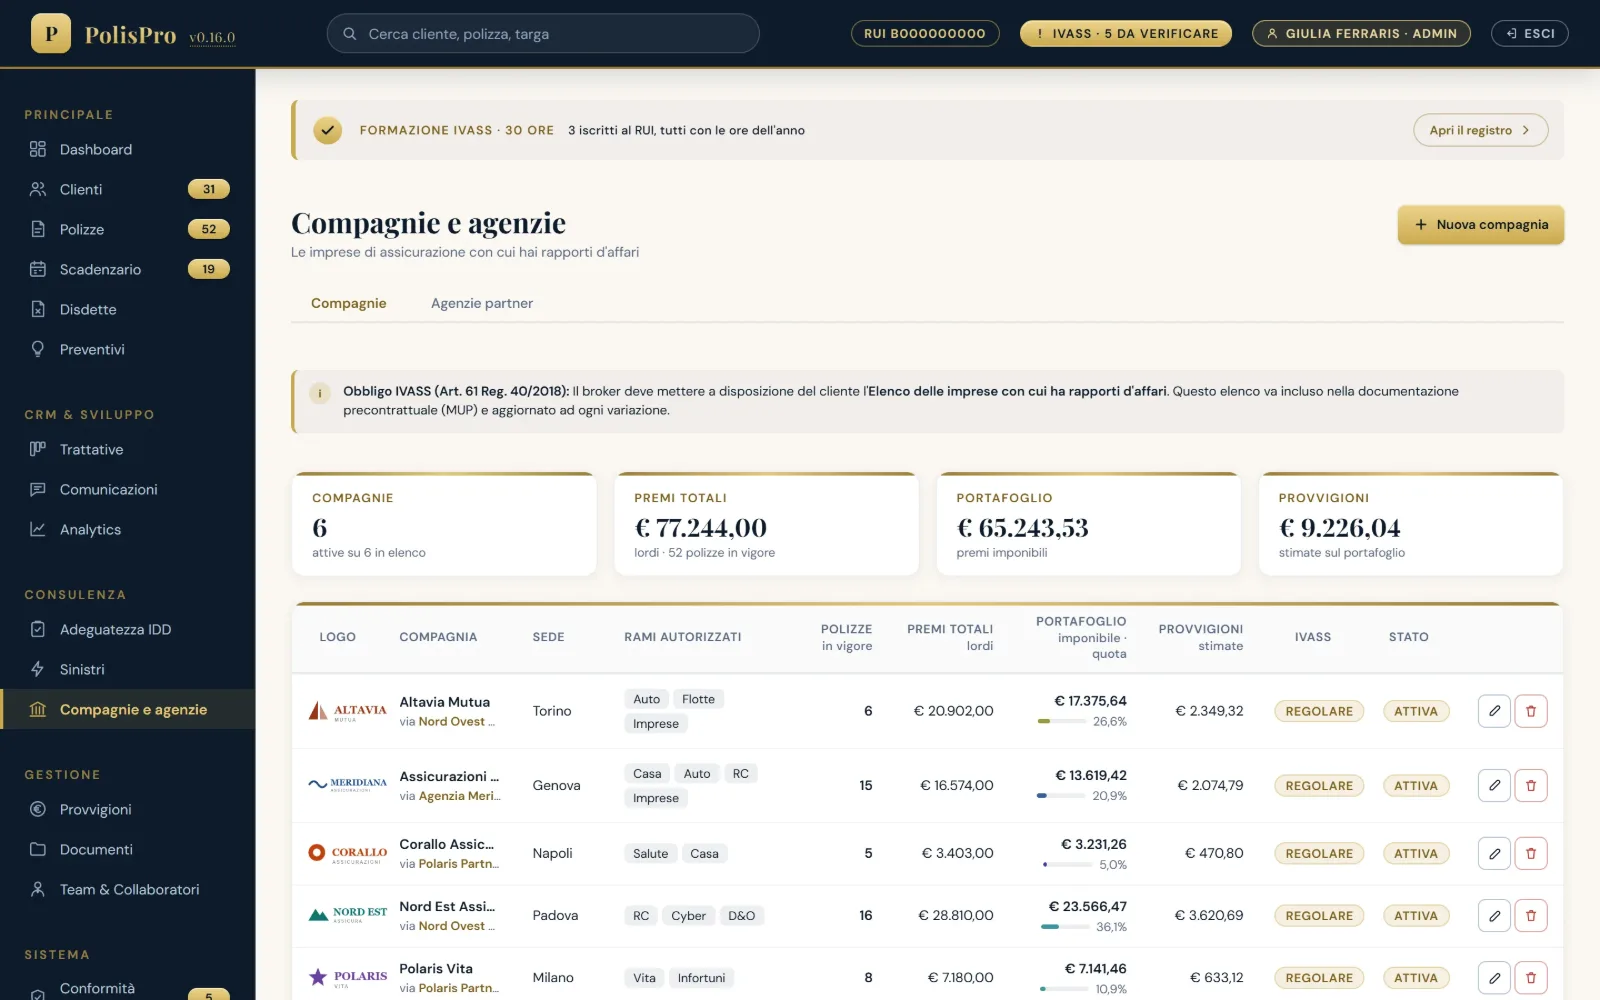Open Giulia Ferraris admin profile
Viewport: 1600px width, 1000px height.
click(x=1361, y=33)
